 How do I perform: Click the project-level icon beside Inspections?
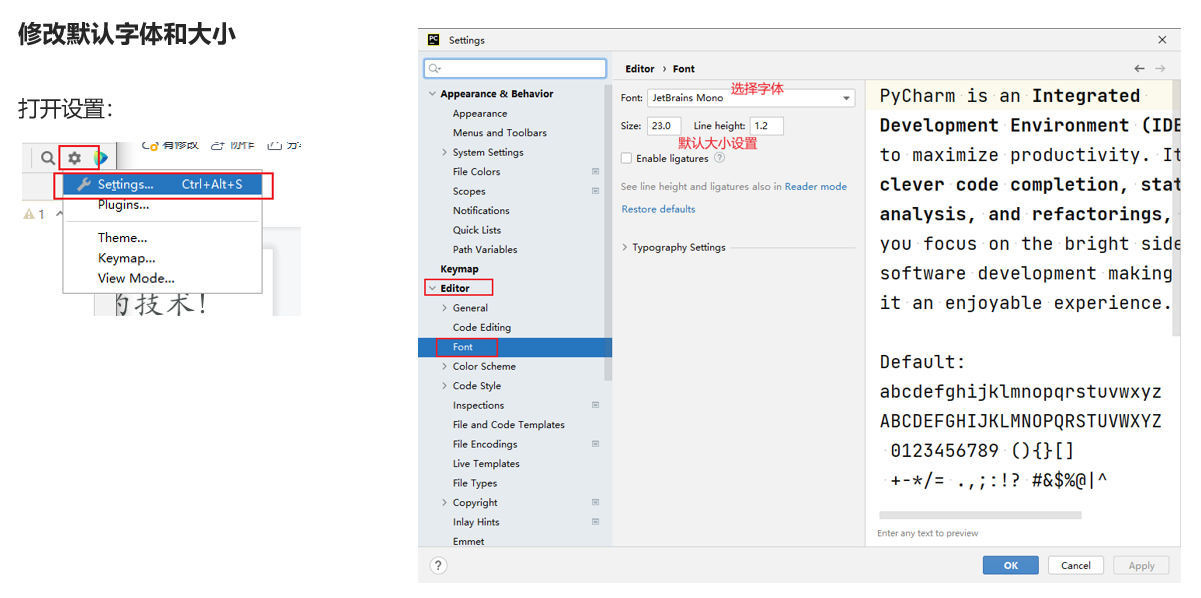tap(596, 405)
